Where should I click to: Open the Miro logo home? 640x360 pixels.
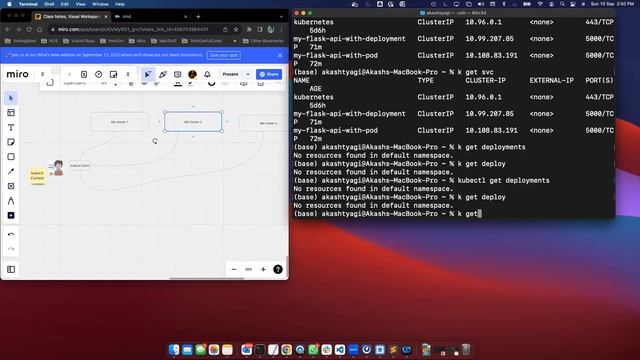[18, 74]
